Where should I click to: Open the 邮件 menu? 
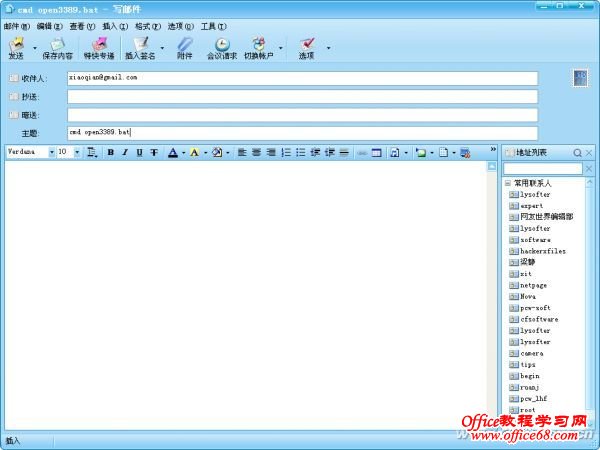[17, 26]
